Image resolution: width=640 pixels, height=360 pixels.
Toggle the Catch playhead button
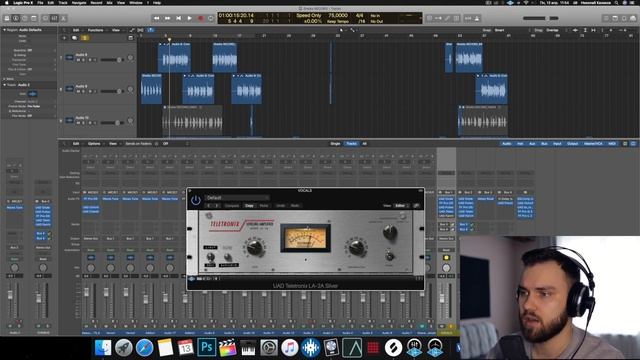coord(151,30)
